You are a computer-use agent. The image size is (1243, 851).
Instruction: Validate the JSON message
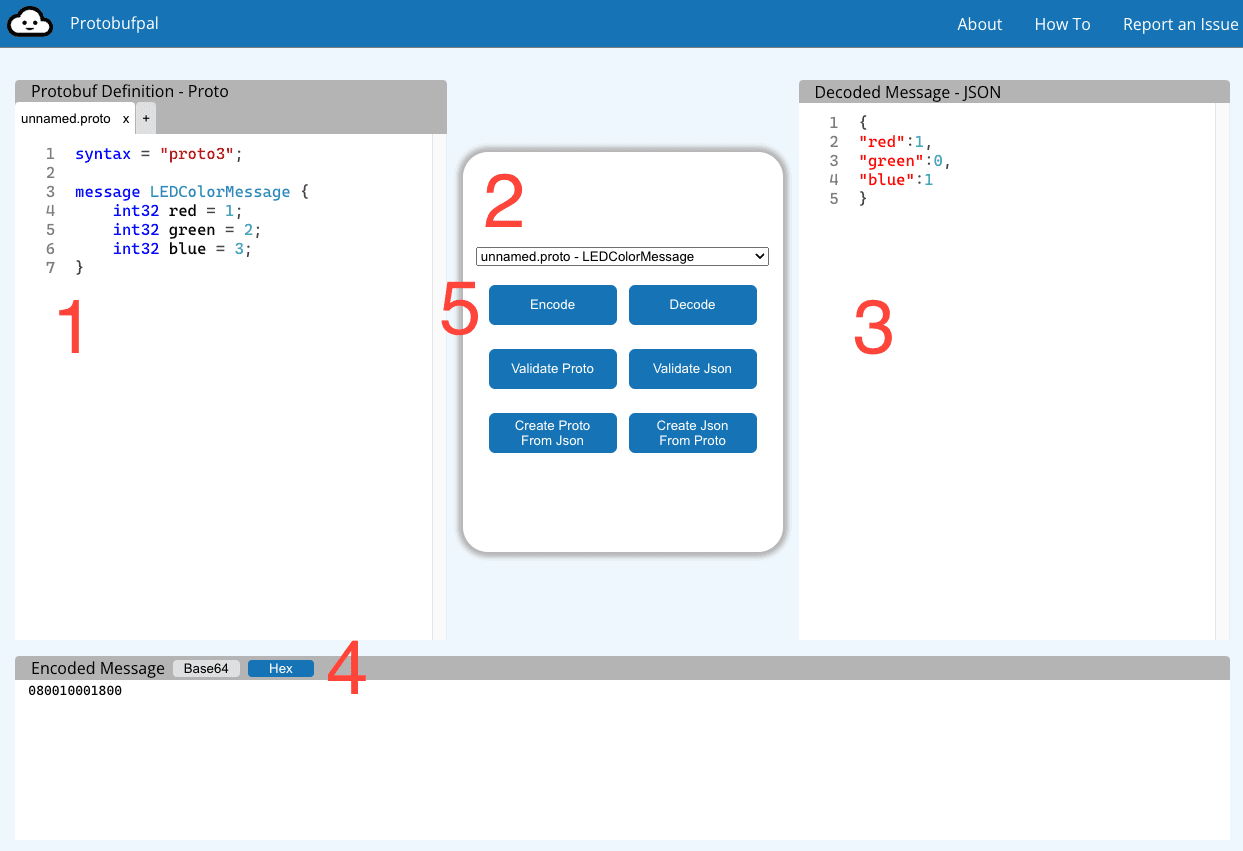coord(692,369)
